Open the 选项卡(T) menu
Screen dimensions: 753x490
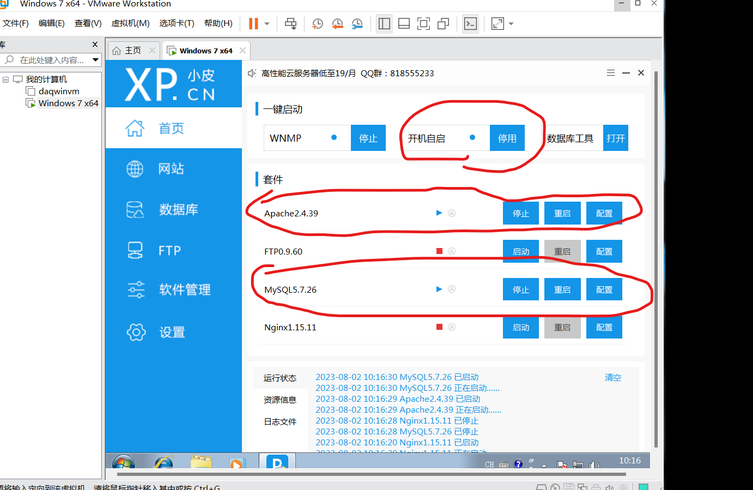pos(177,23)
